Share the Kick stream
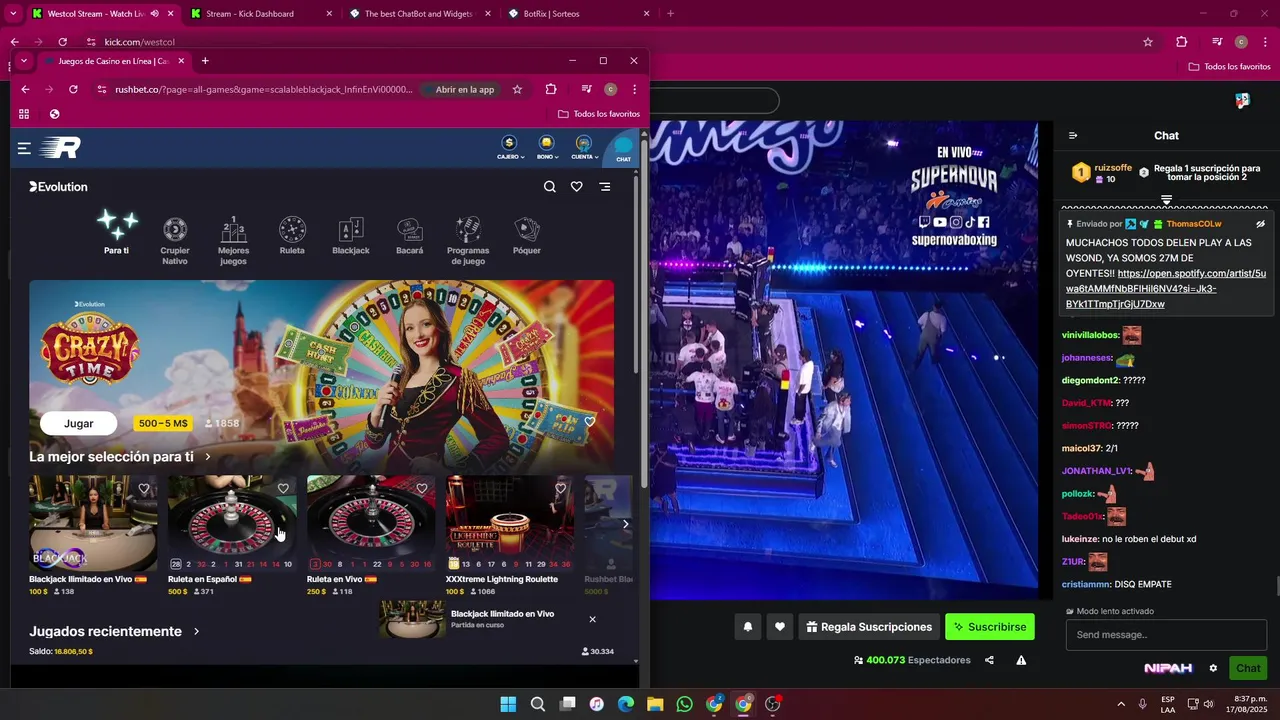 989,660
